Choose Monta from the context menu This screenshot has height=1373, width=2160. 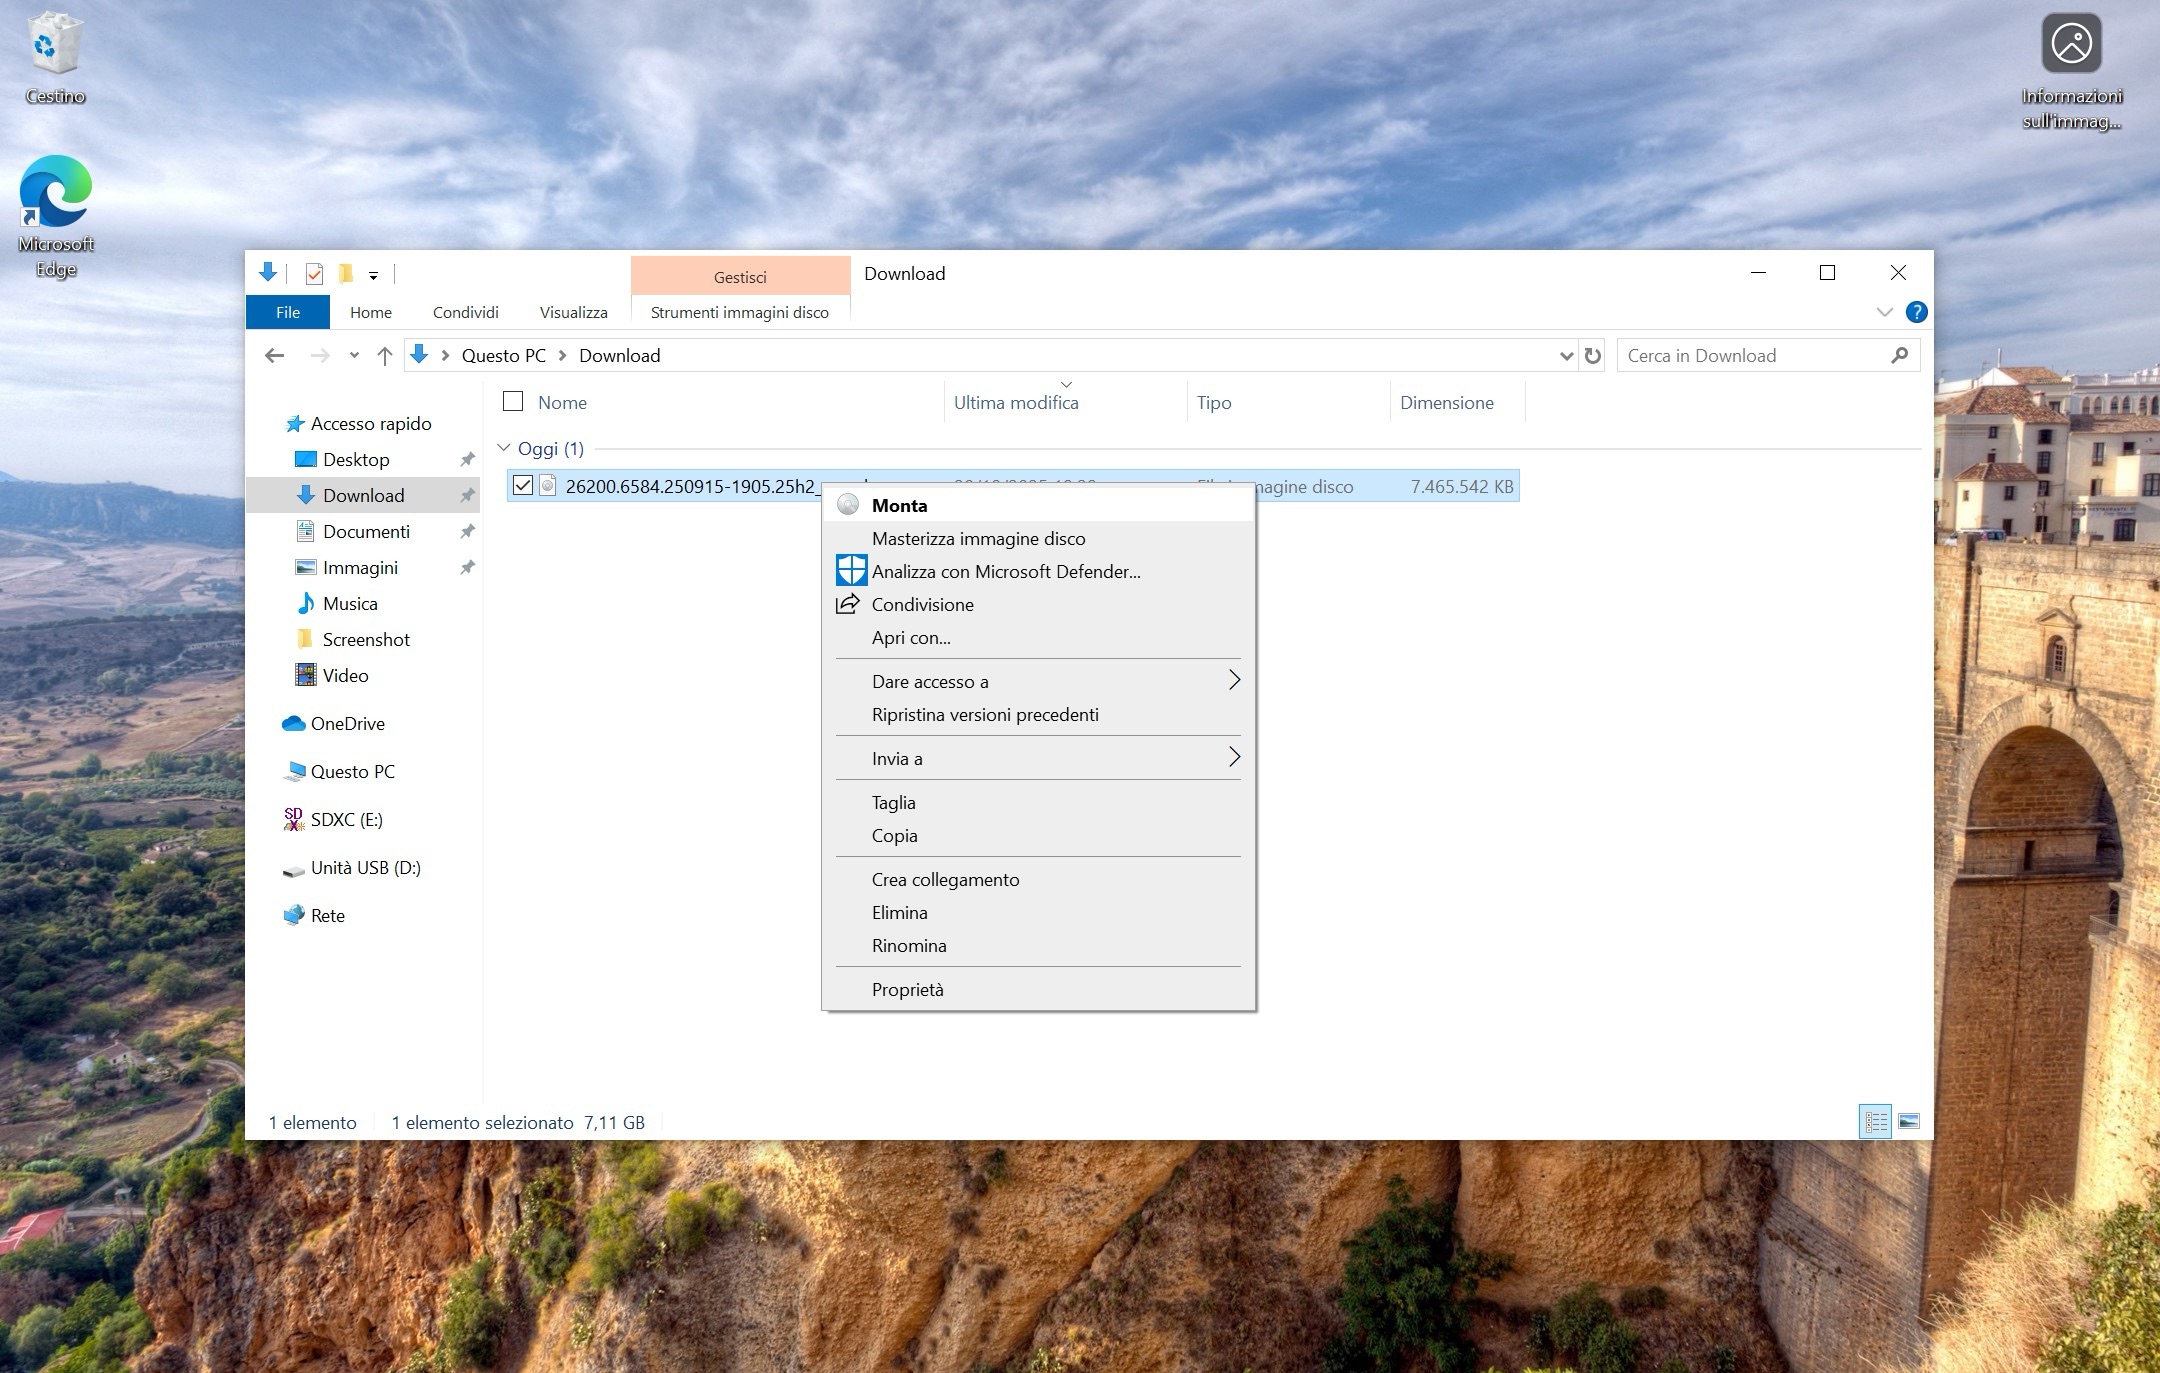coord(899,505)
